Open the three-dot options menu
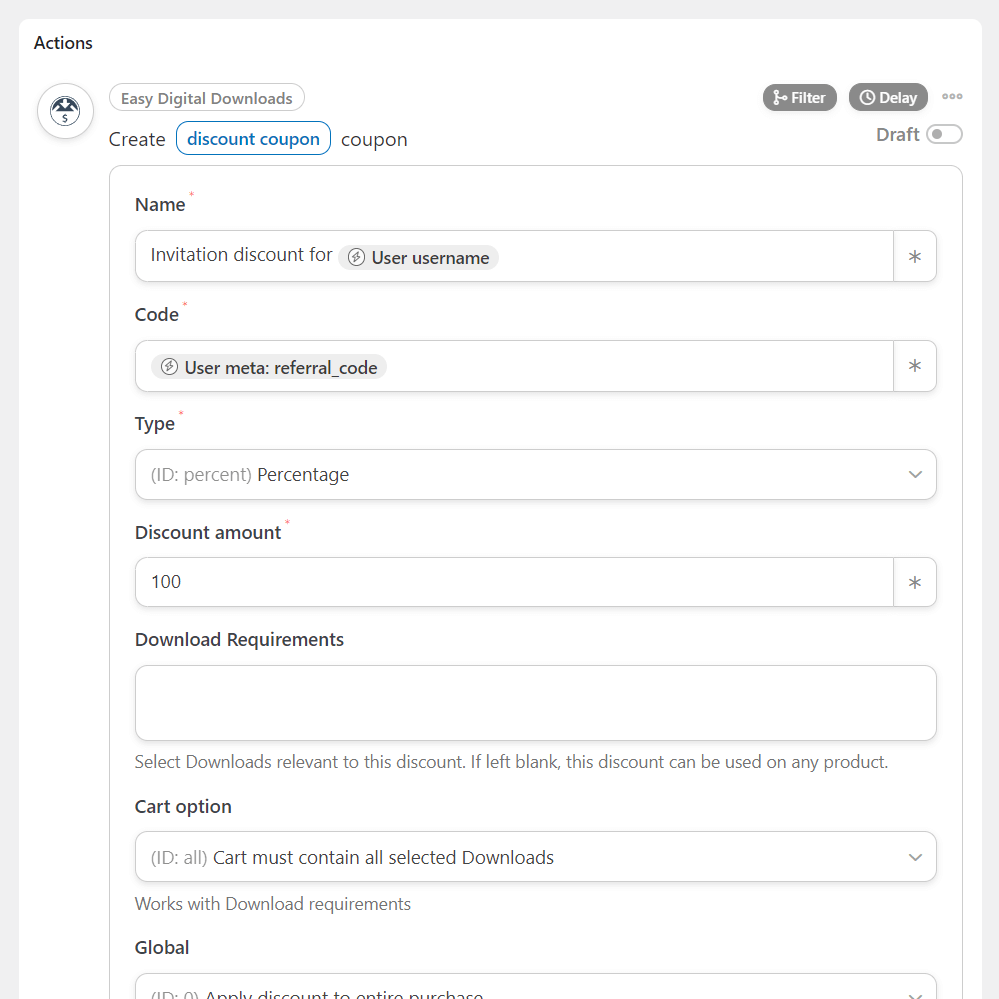Image resolution: width=999 pixels, height=999 pixels. pyautogui.click(x=952, y=96)
